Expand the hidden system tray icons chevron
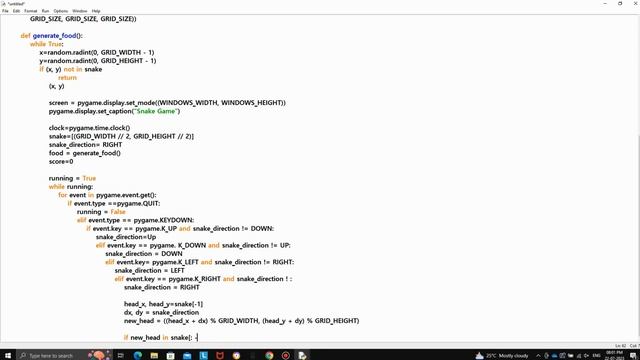This screenshot has height=360, width=640. [x=538, y=356]
